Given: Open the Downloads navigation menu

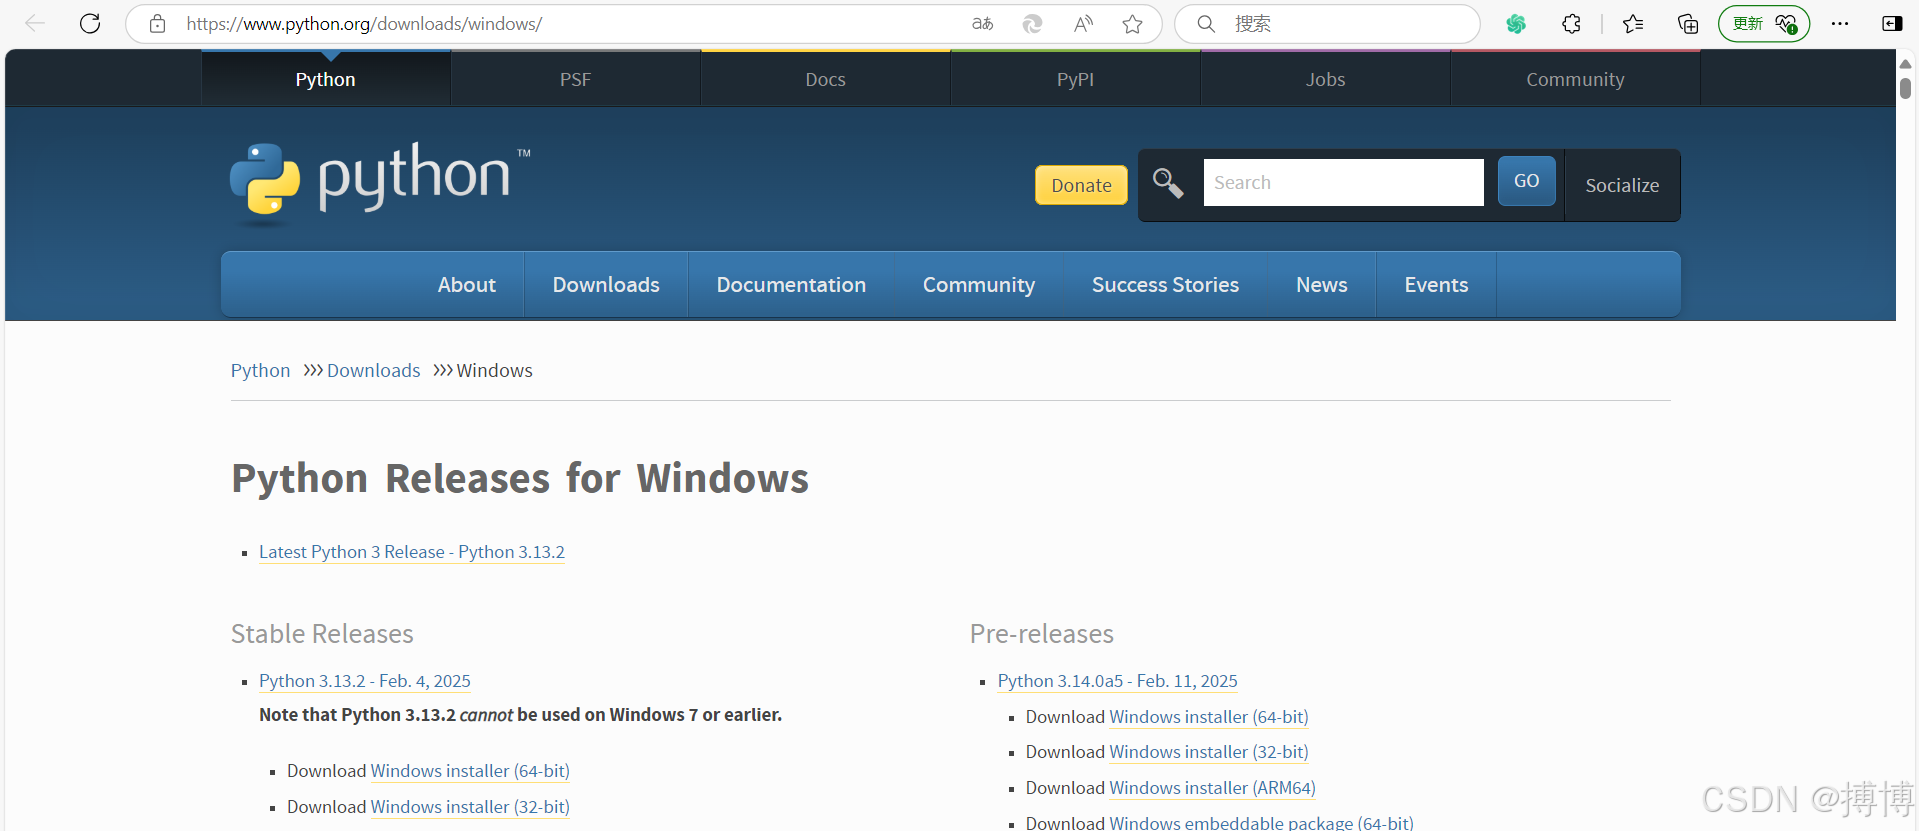Looking at the screenshot, I should pyautogui.click(x=606, y=285).
